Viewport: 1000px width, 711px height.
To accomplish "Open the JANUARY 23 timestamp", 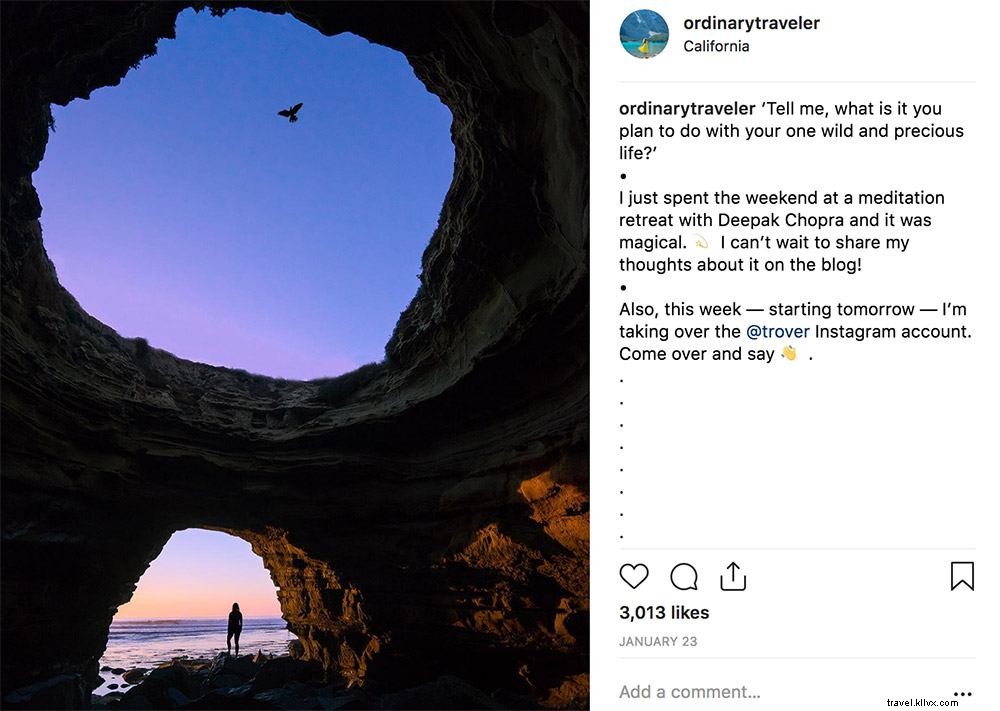I will pos(658,641).
